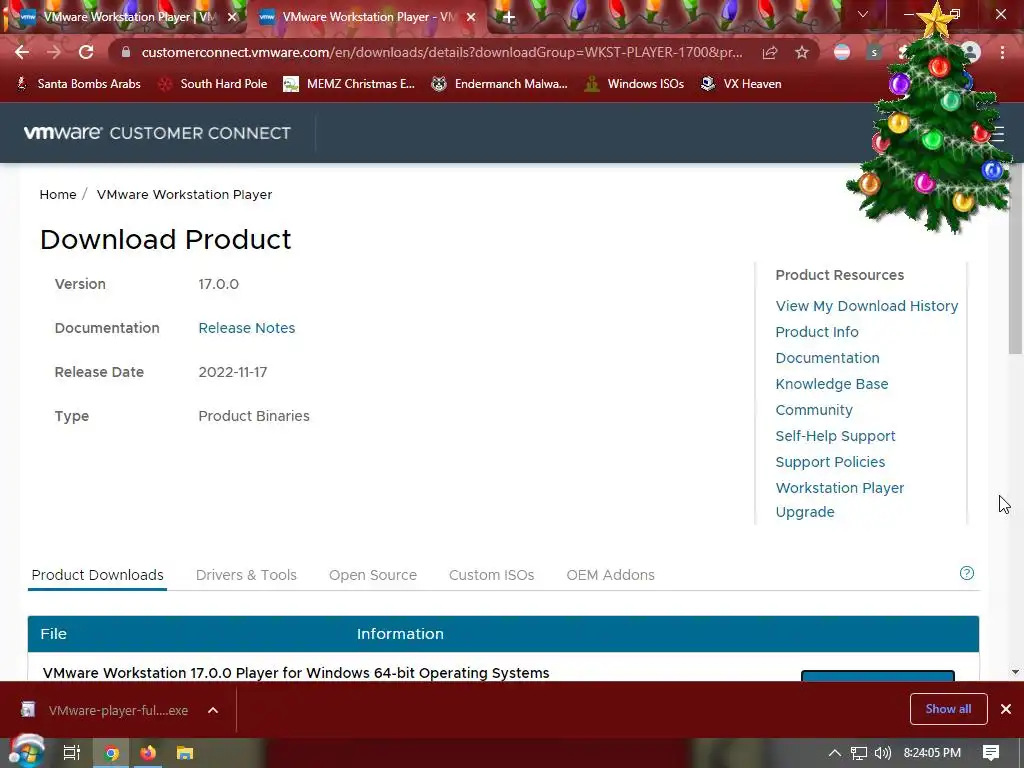Open the volume control tray icon

(x=882, y=753)
